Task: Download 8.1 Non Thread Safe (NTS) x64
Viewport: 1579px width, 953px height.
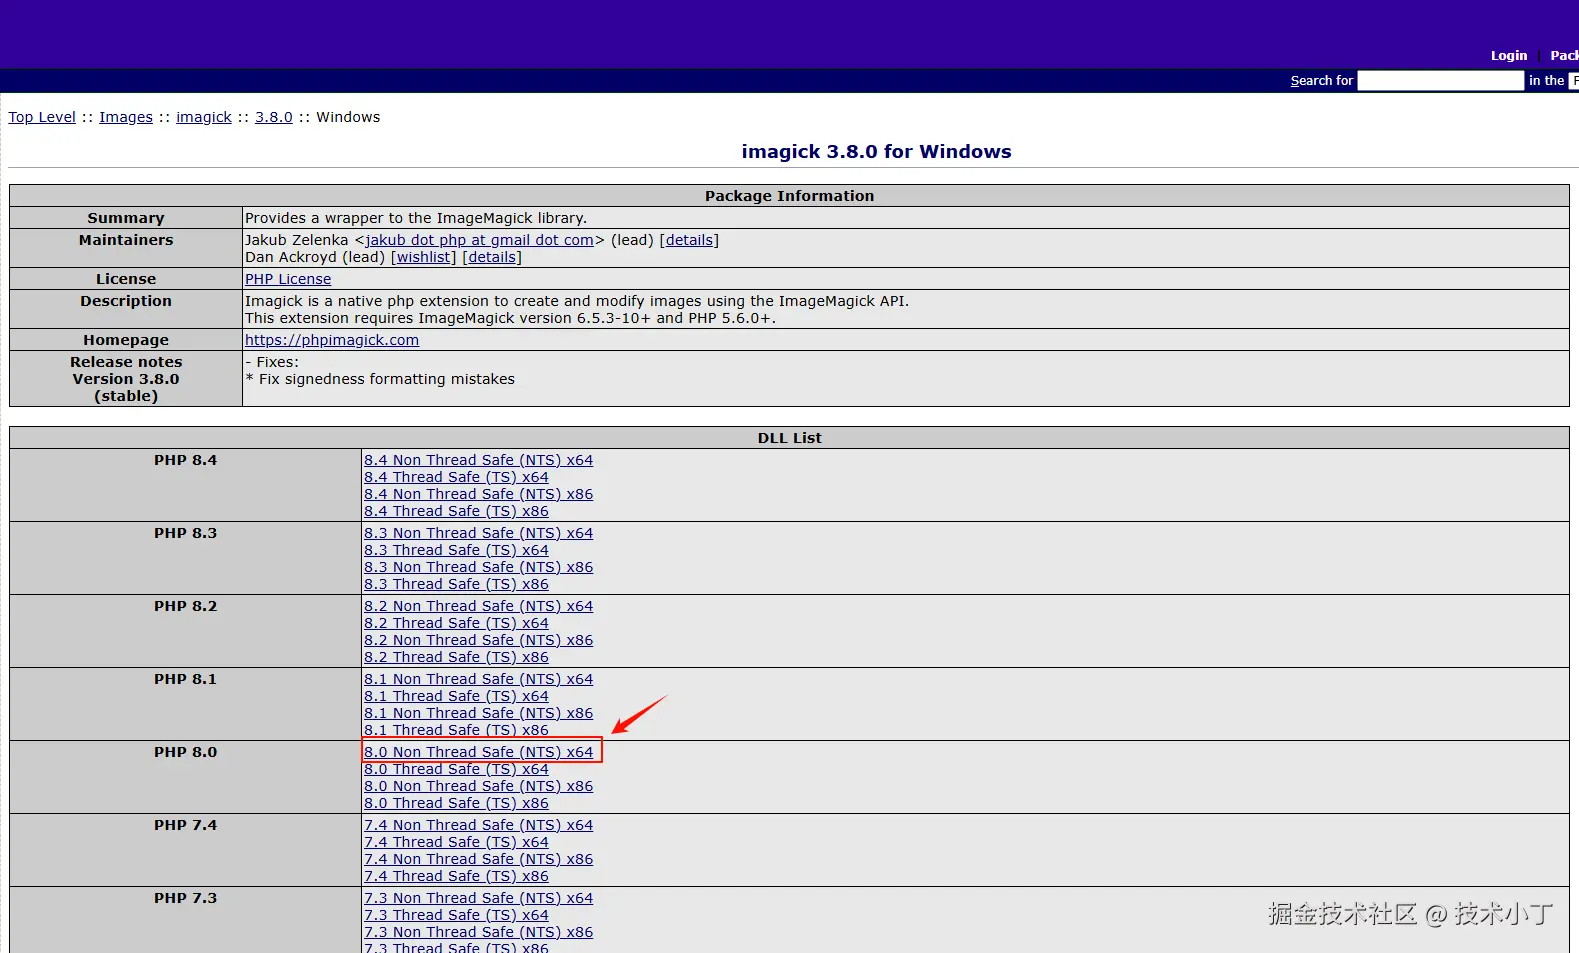Action: [478, 679]
